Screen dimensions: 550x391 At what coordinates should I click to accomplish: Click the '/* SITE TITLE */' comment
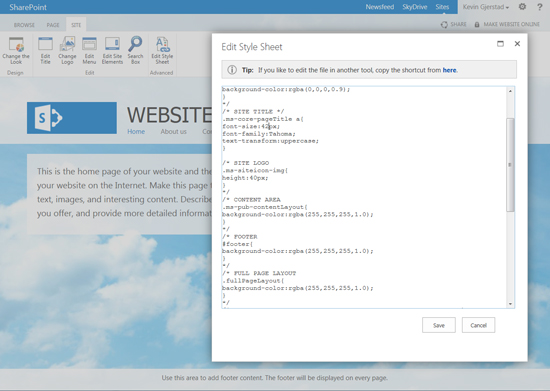(x=253, y=112)
